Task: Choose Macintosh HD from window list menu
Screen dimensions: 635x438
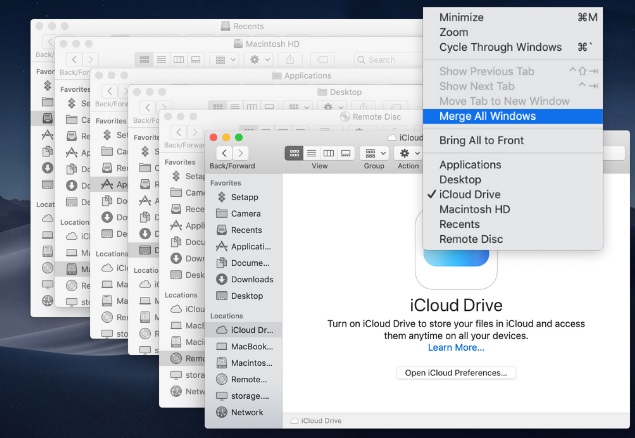Action: coord(512,210)
